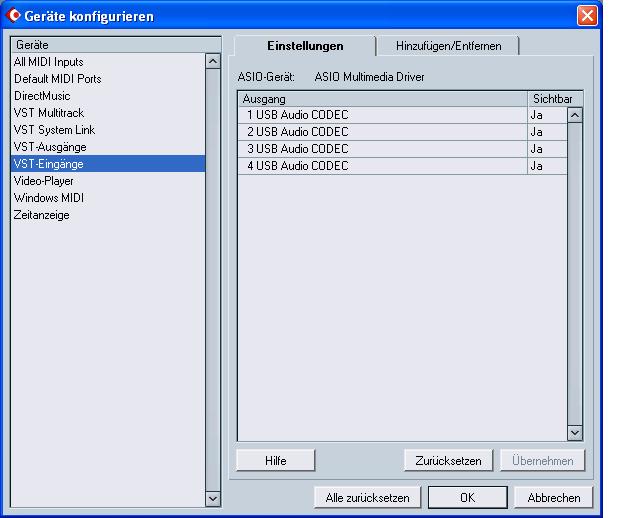Select row 2 USB Audio CODEC
Viewport: 640px width, 518px height.
point(382,132)
